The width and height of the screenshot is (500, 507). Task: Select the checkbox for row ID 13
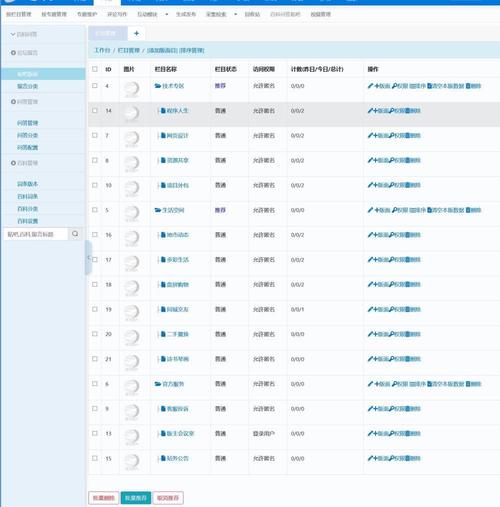click(95, 433)
